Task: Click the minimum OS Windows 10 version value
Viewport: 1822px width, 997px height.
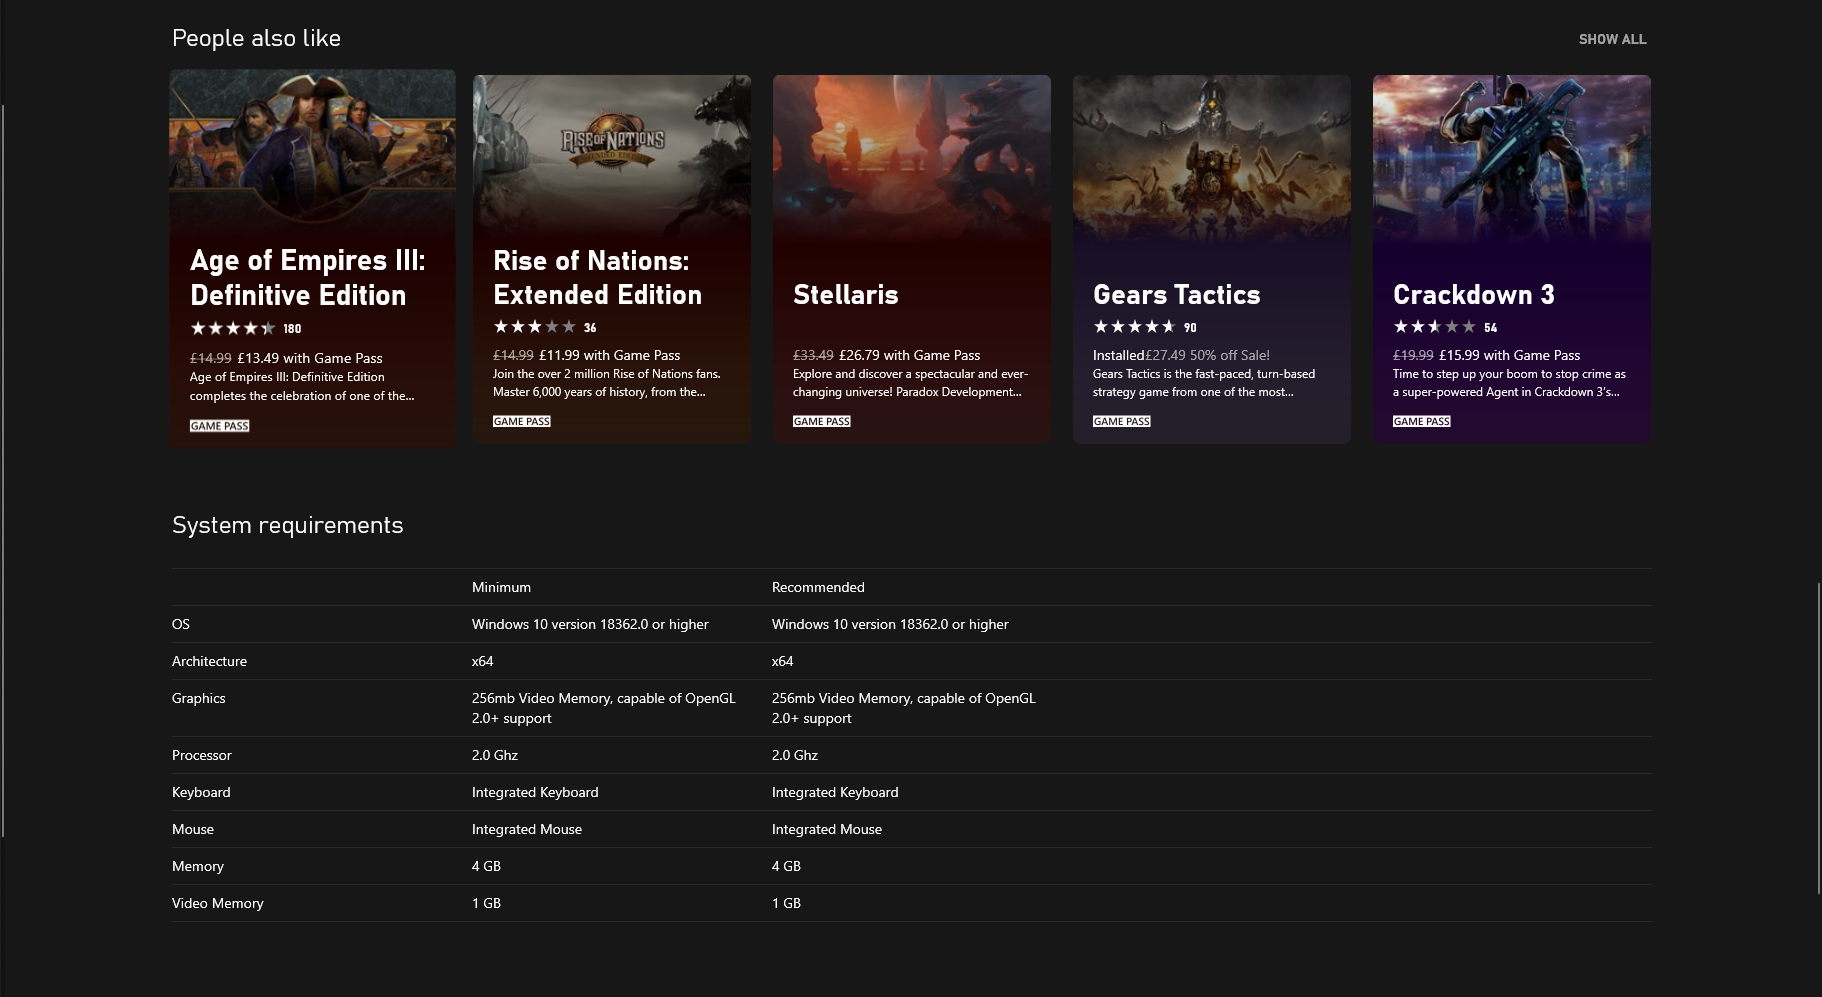Action: [x=590, y=624]
